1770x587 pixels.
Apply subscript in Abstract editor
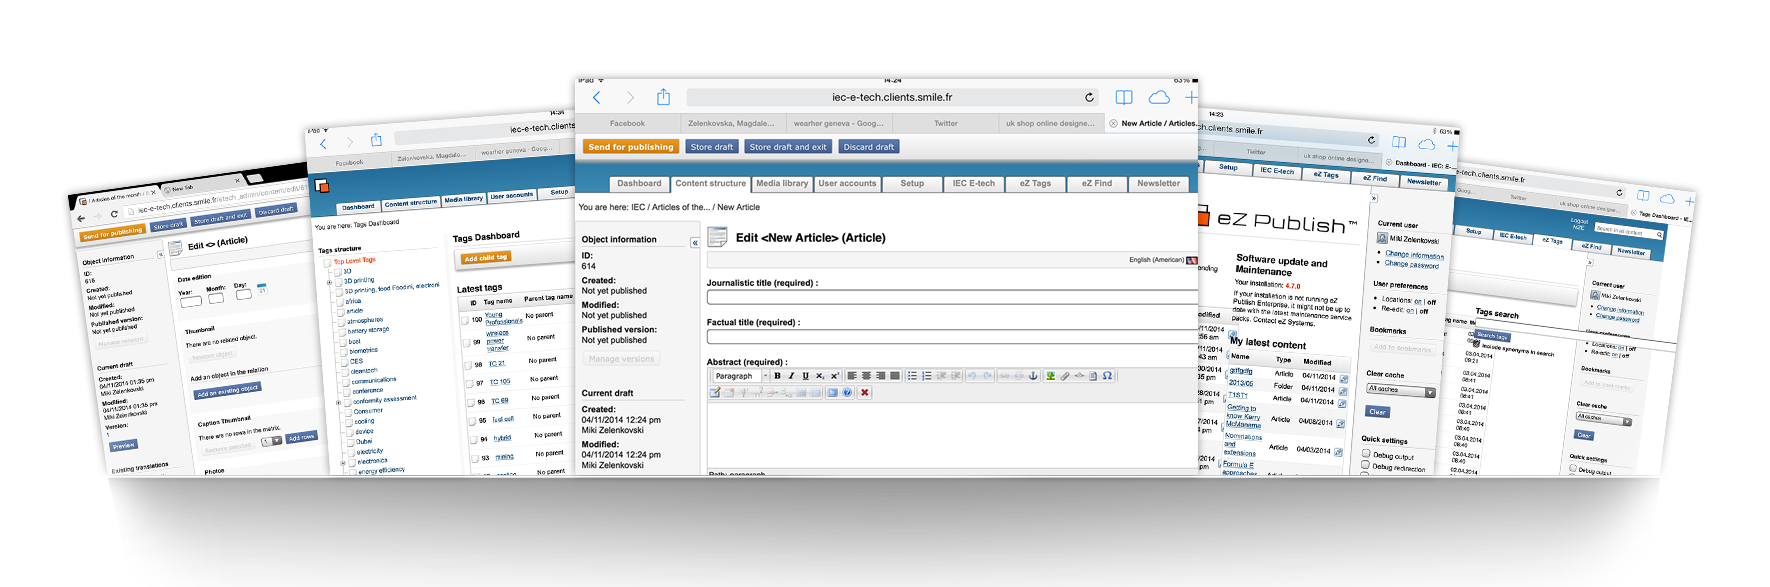(x=820, y=376)
